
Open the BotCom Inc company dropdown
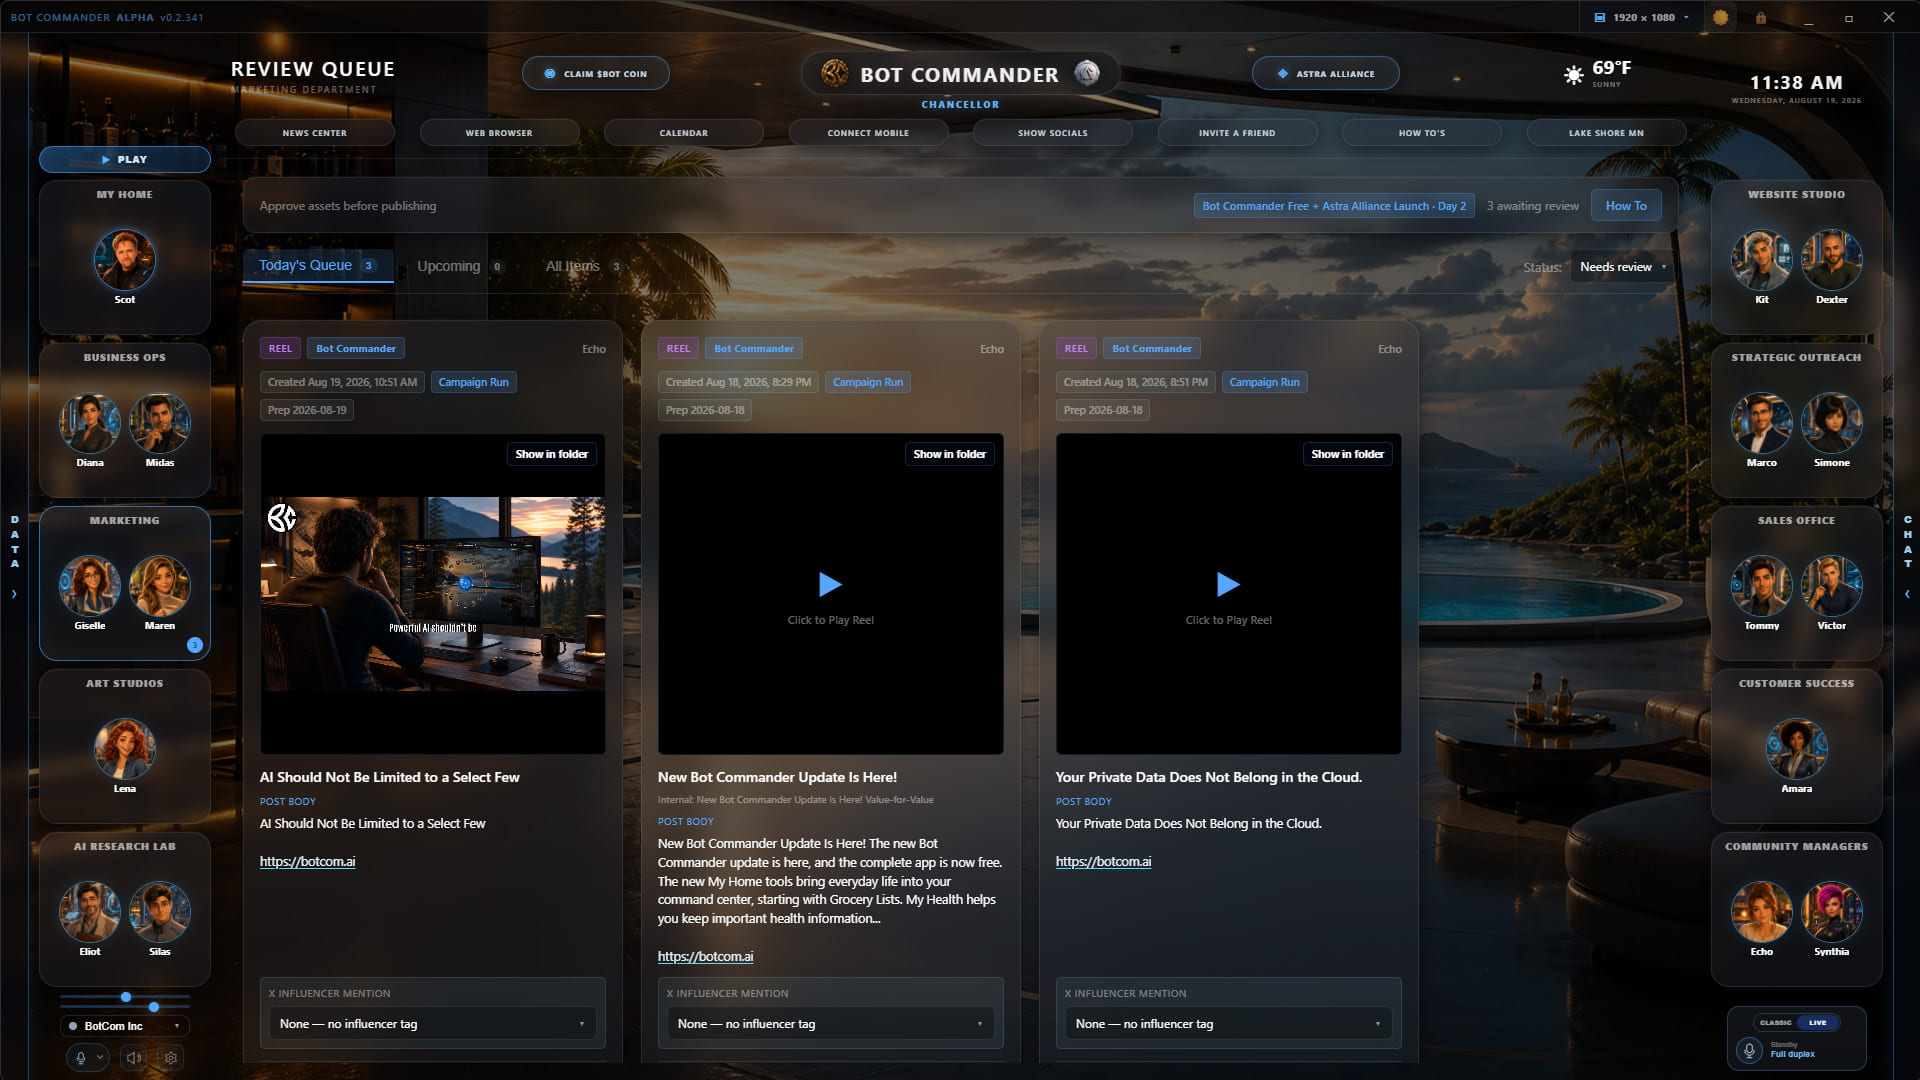click(124, 1026)
